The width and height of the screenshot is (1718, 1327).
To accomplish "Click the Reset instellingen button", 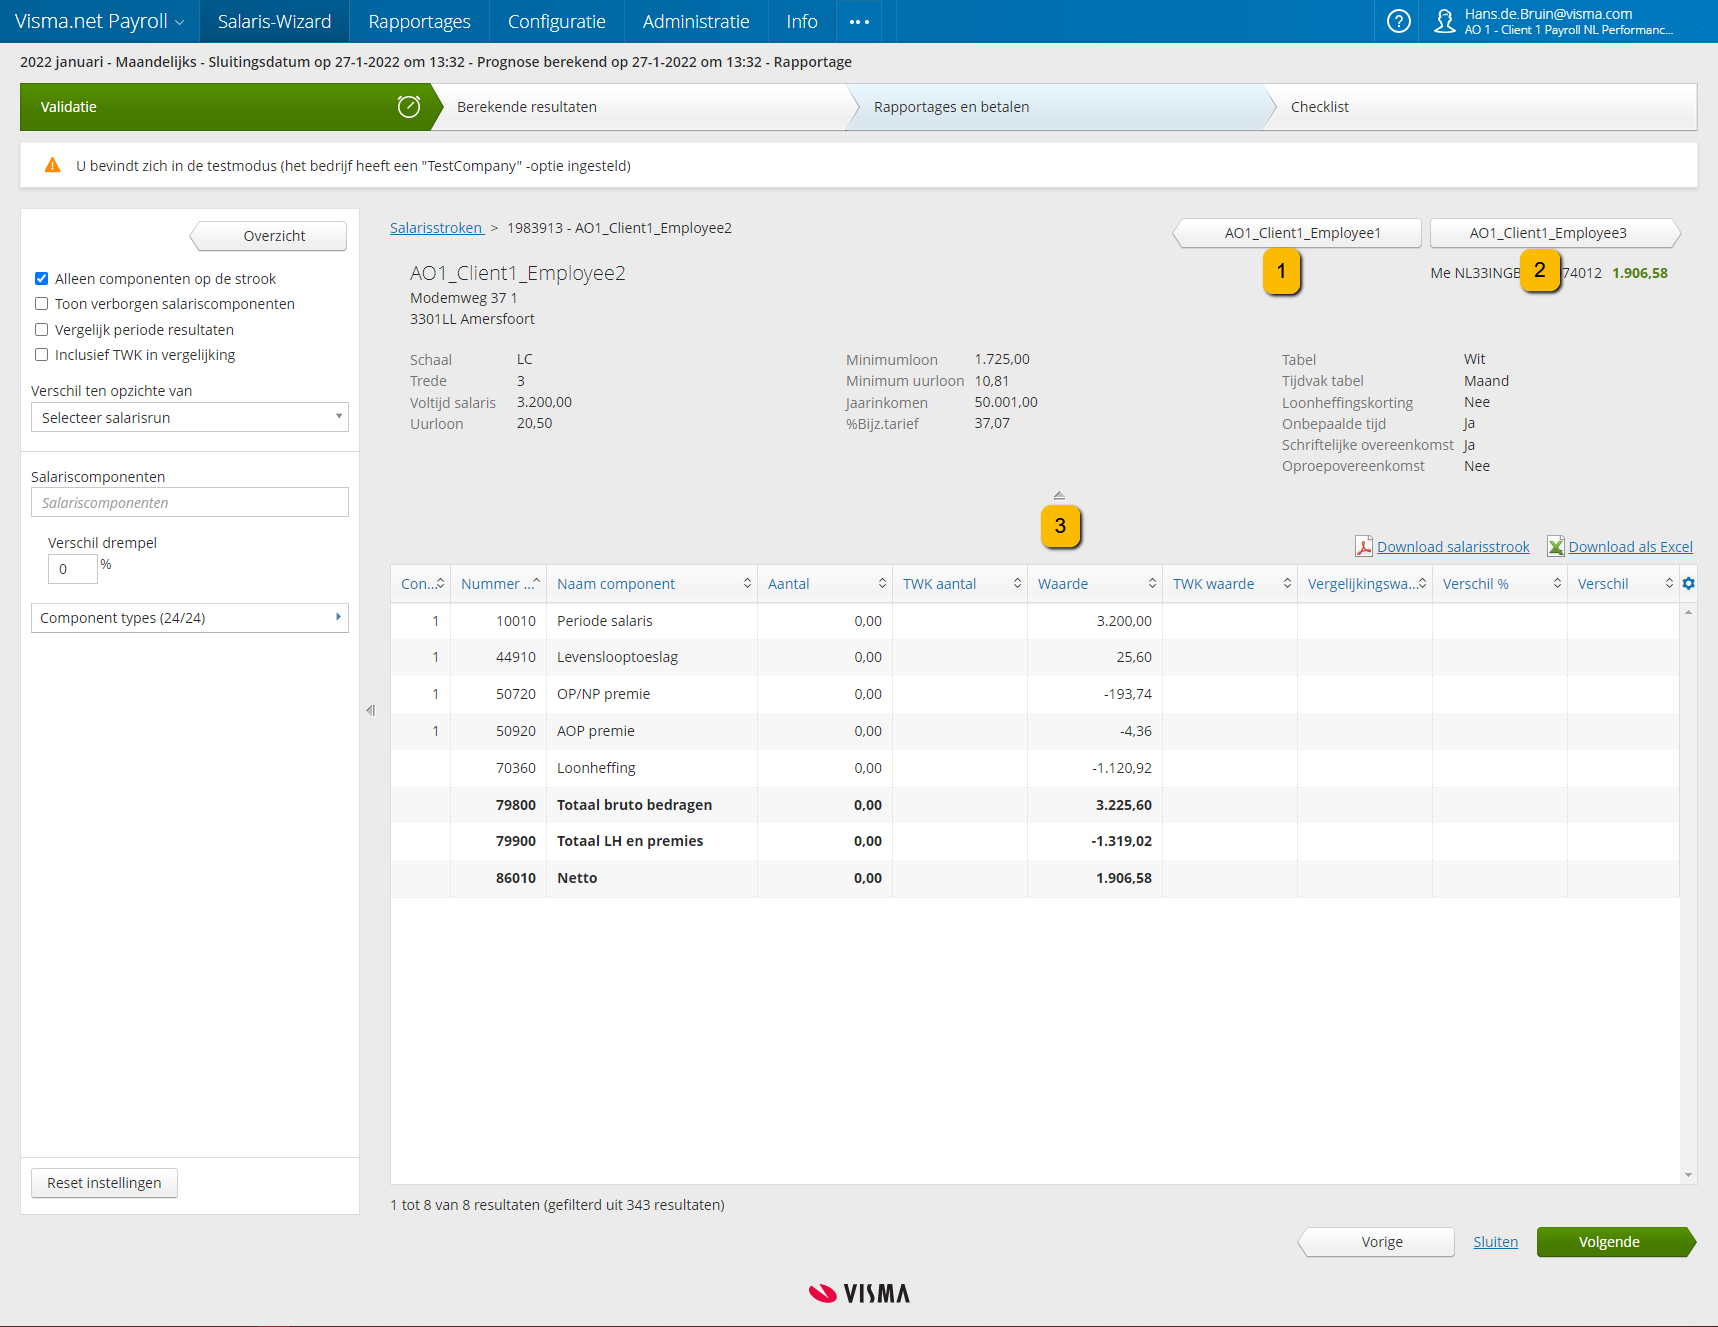I will pyautogui.click(x=104, y=1182).
